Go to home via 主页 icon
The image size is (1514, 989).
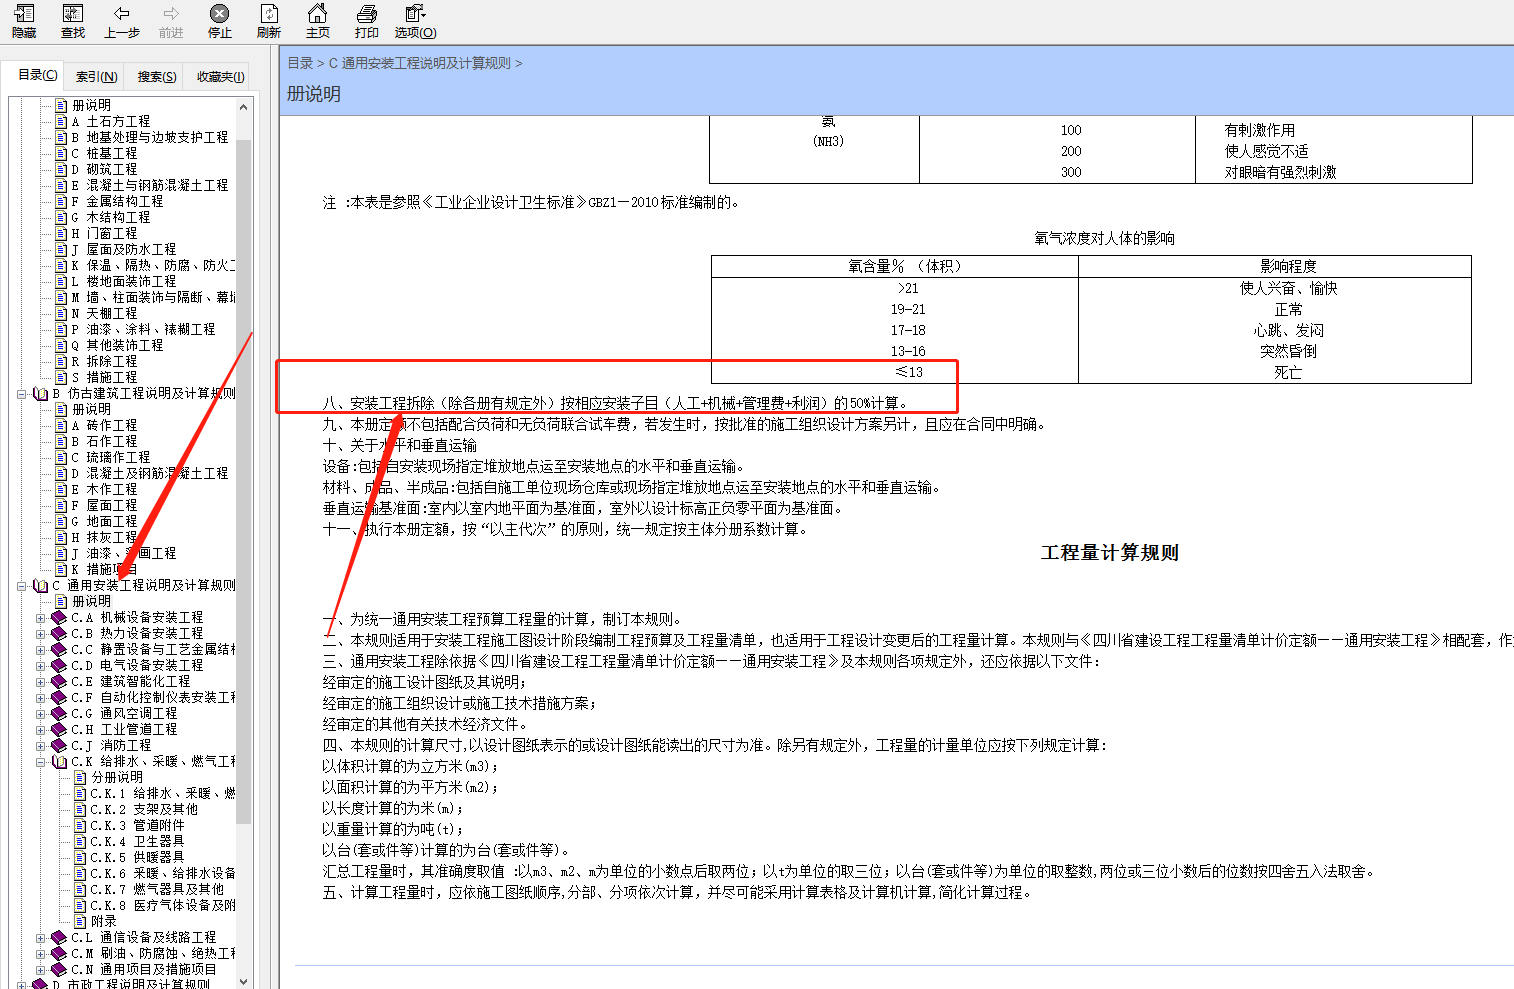coord(317,13)
